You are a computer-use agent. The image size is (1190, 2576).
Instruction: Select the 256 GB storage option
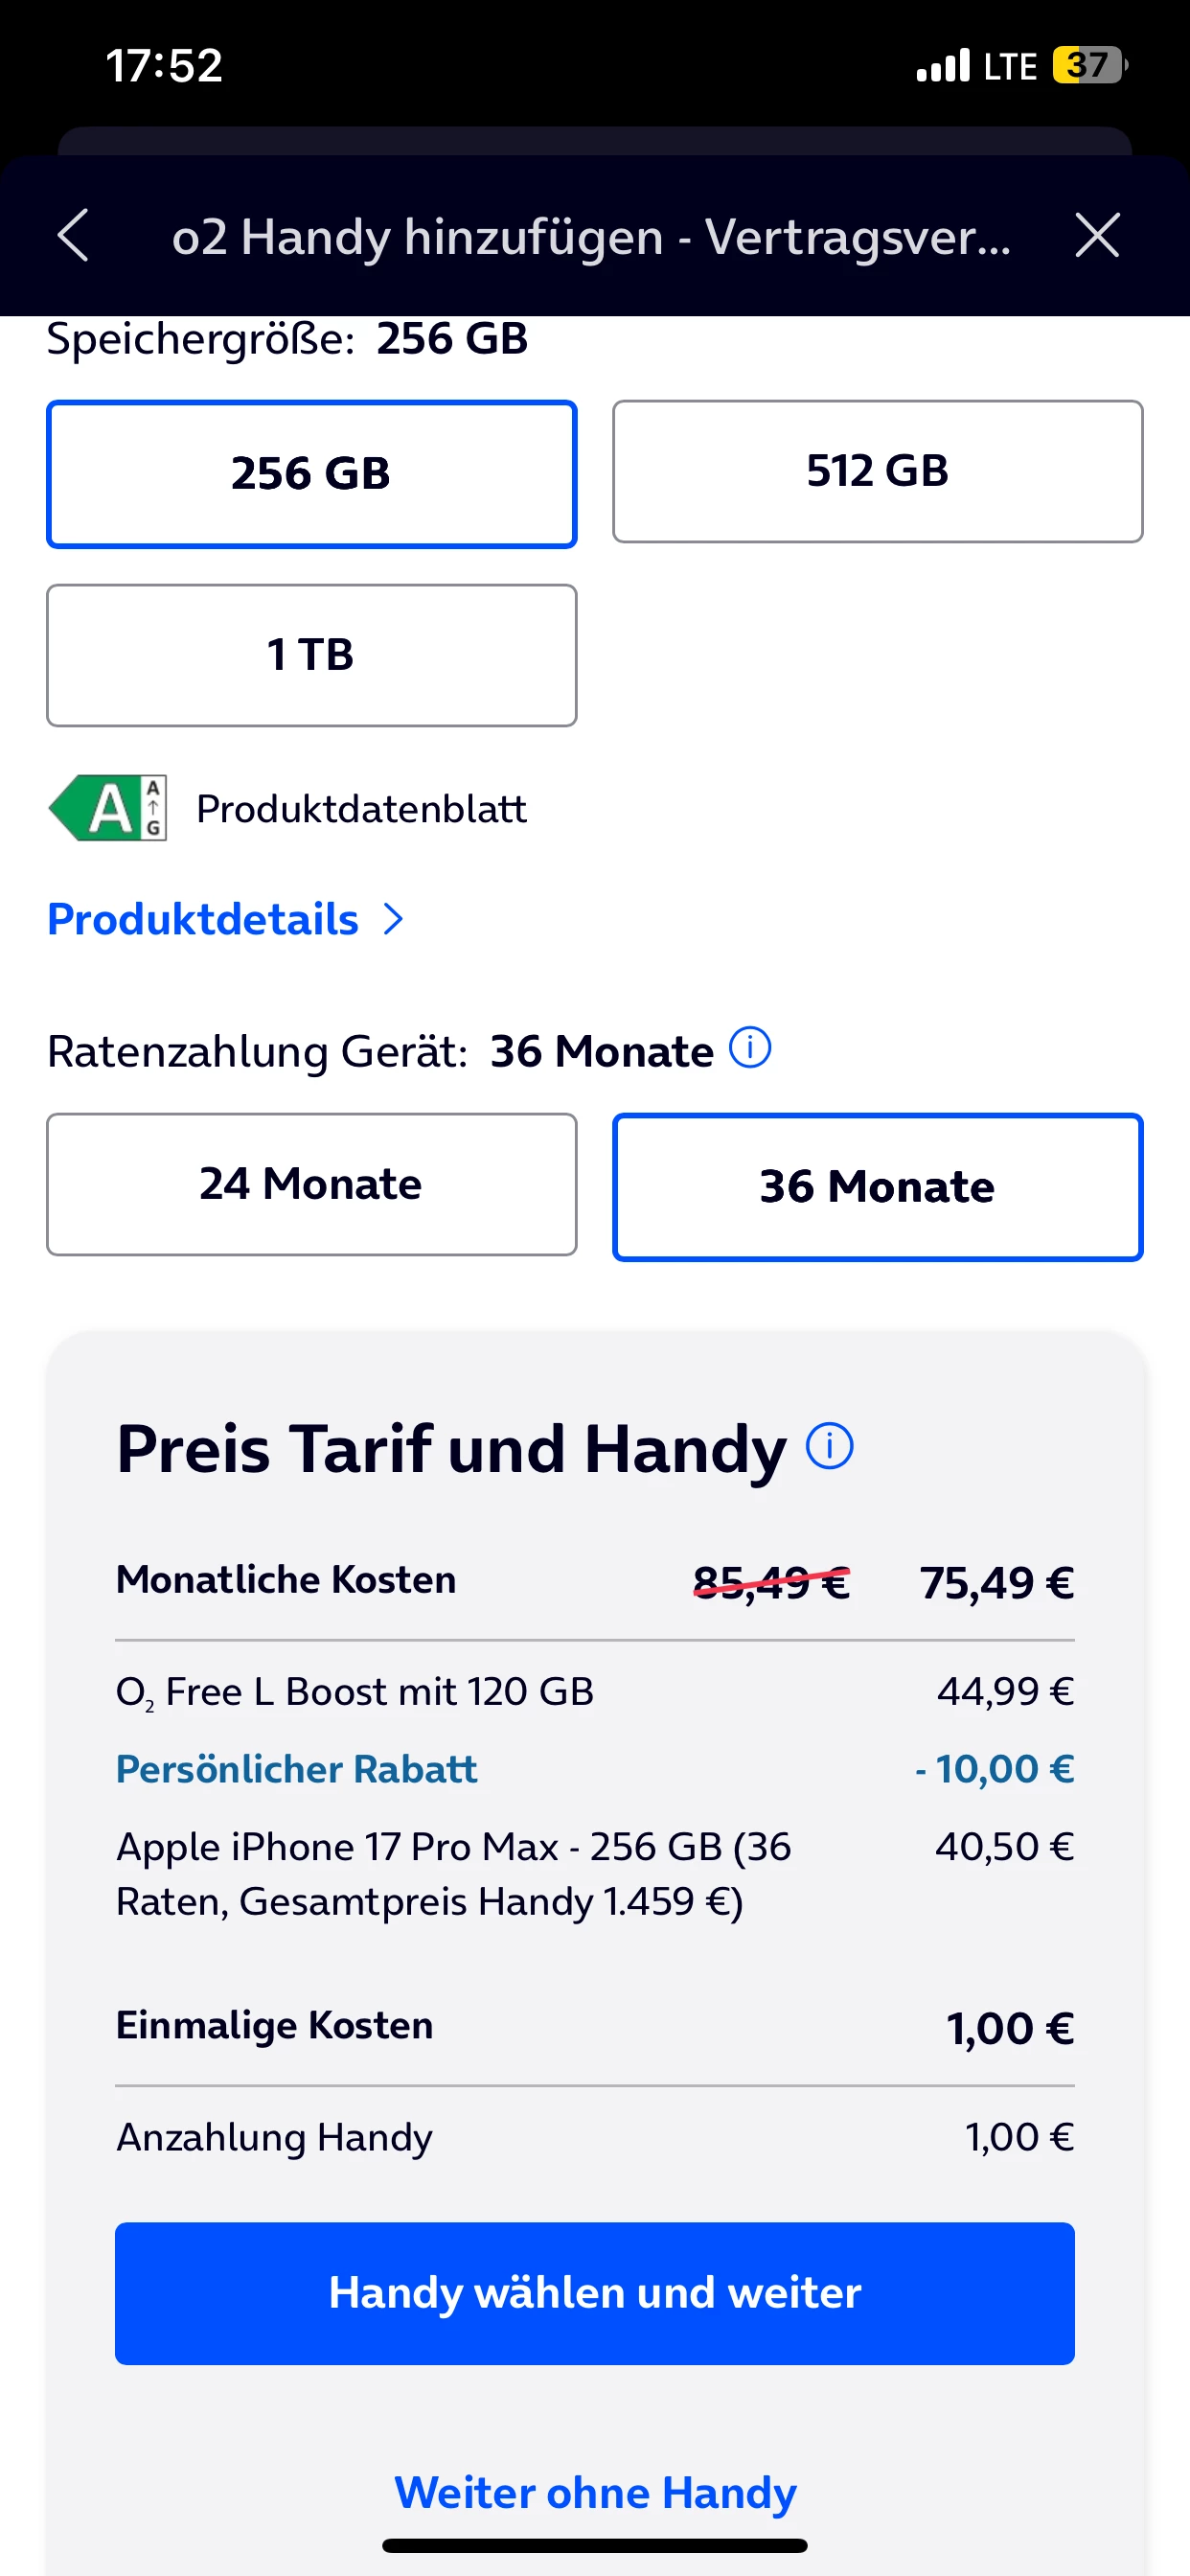[312, 474]
